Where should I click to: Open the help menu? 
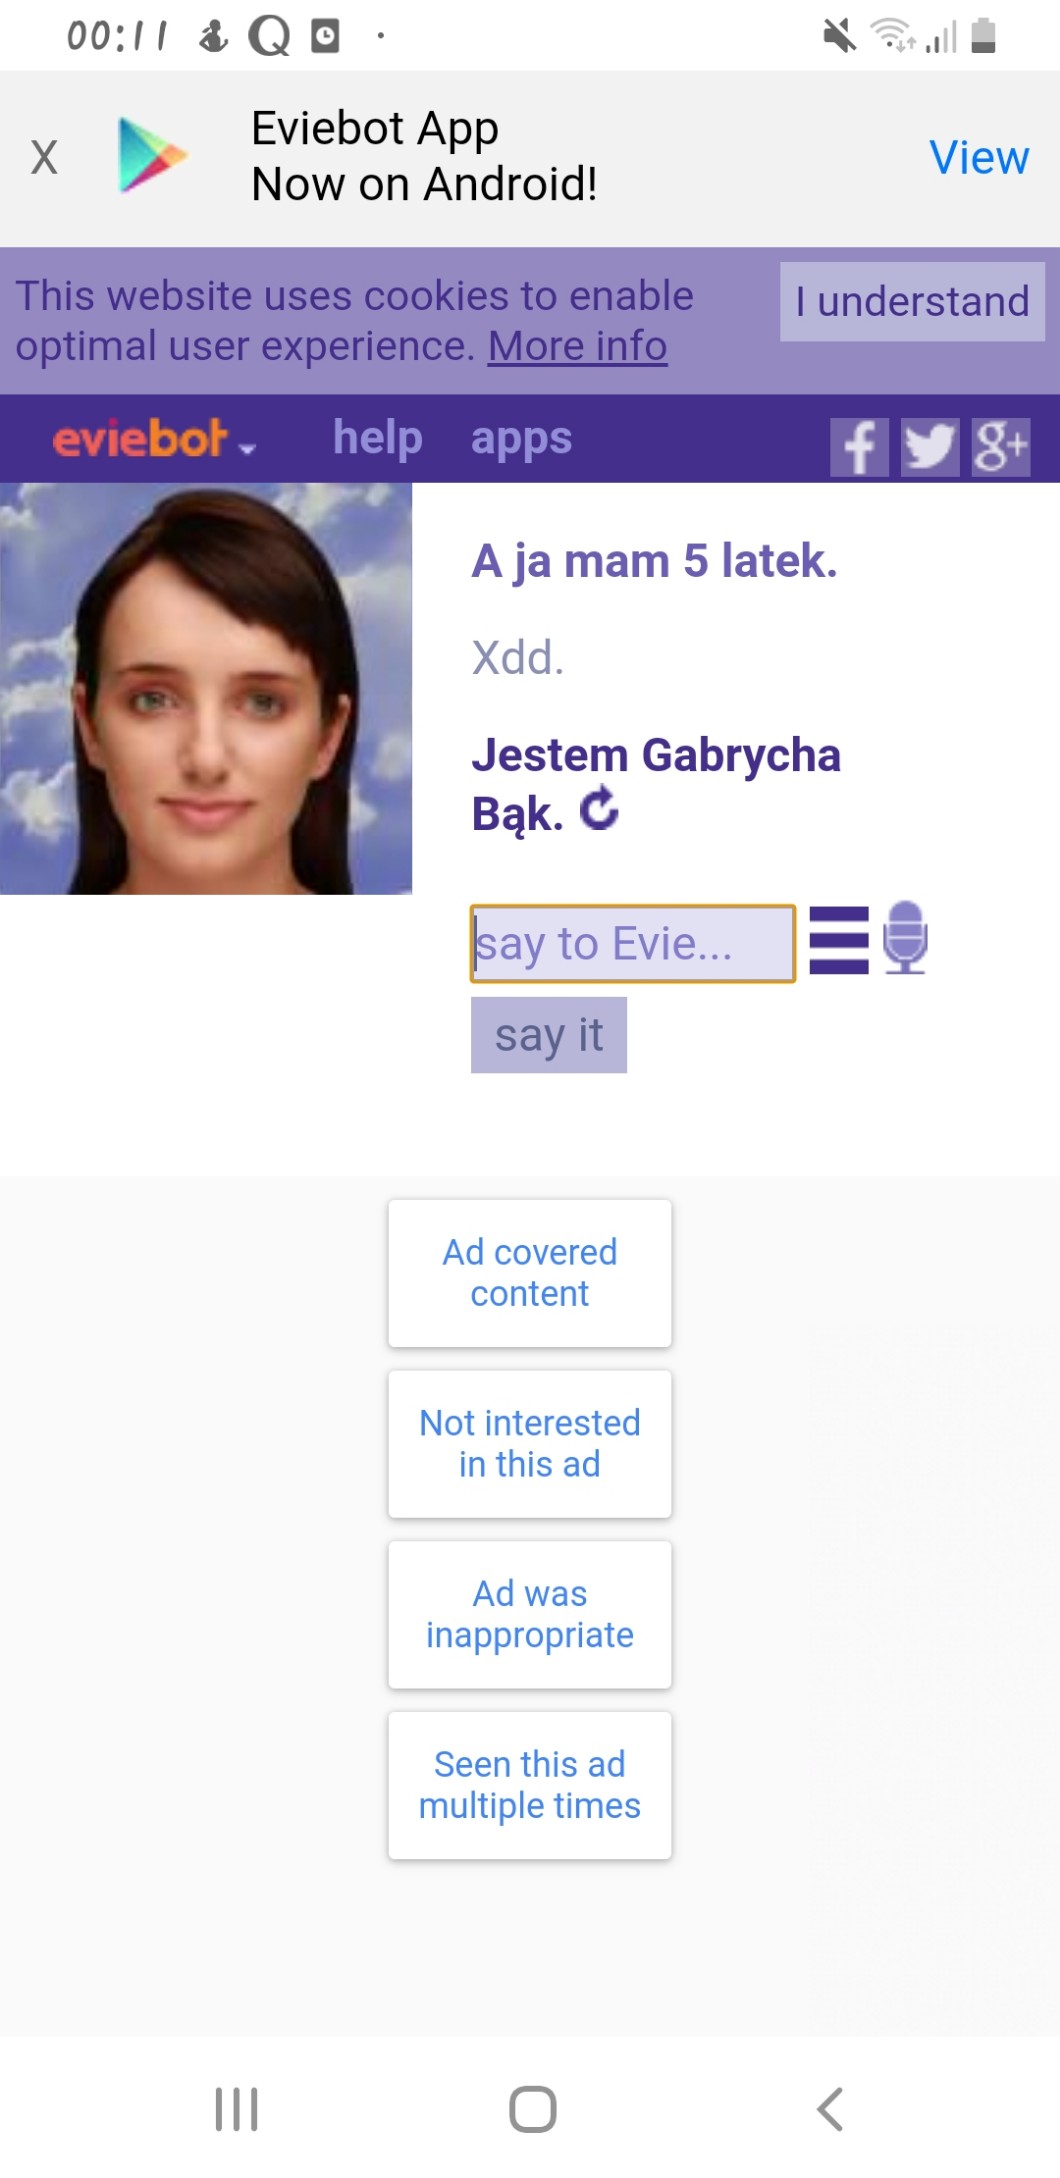377,438
